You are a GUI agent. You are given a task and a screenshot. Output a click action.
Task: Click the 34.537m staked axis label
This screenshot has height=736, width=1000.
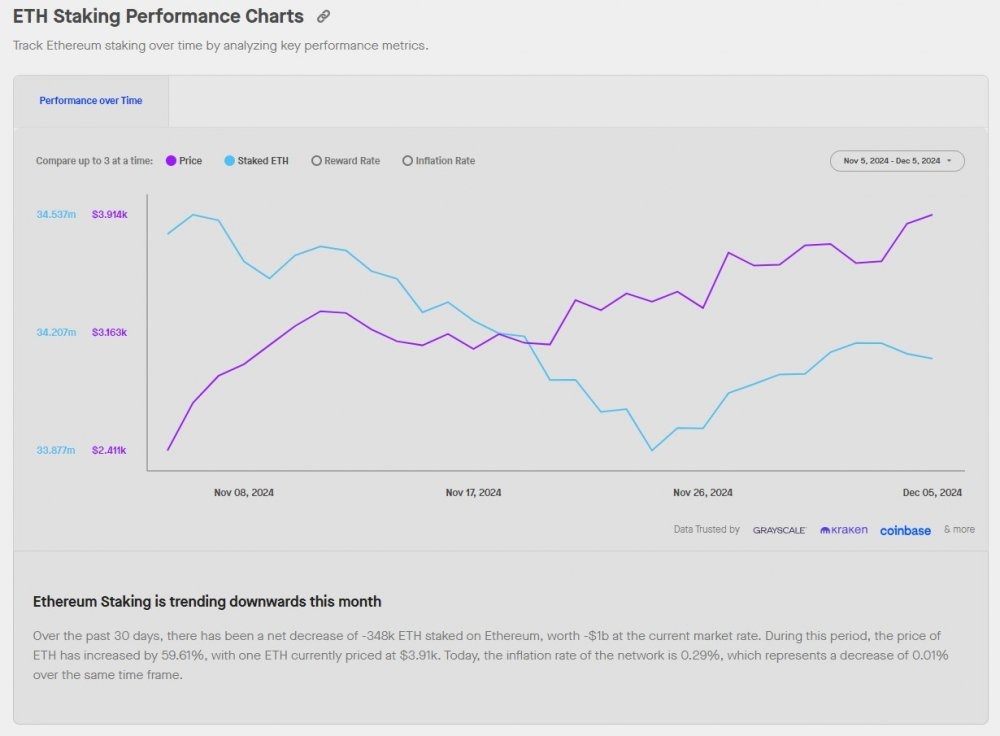click(56, 214)
